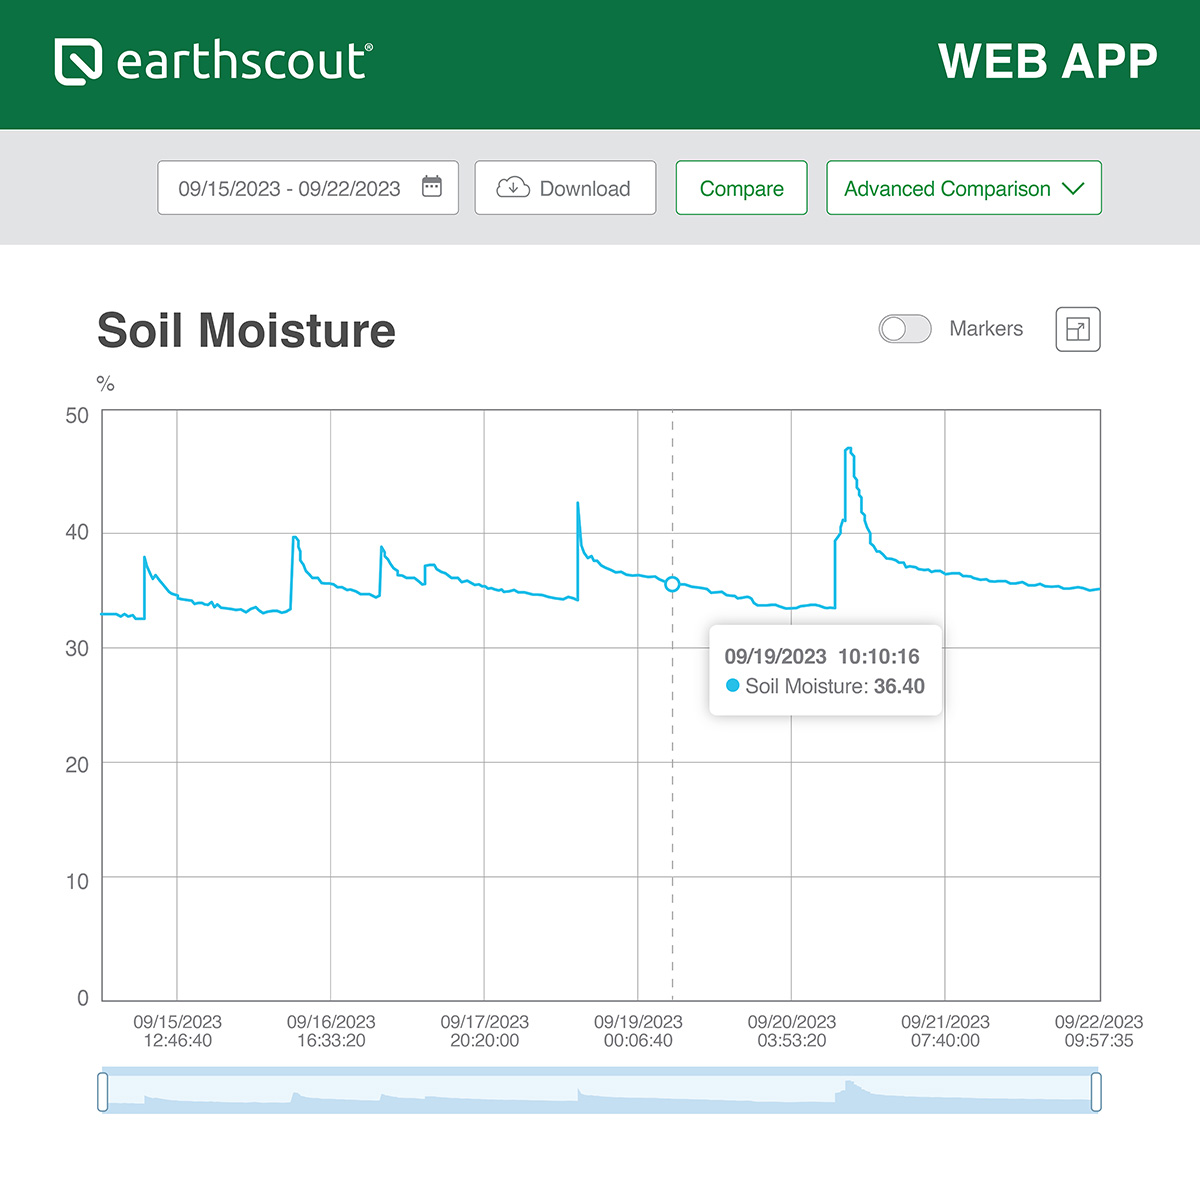This screenshot has height=1200, width=1200.
Task: Click the Advanced Comparison chevron arrow
Action: pos(1073,188)
